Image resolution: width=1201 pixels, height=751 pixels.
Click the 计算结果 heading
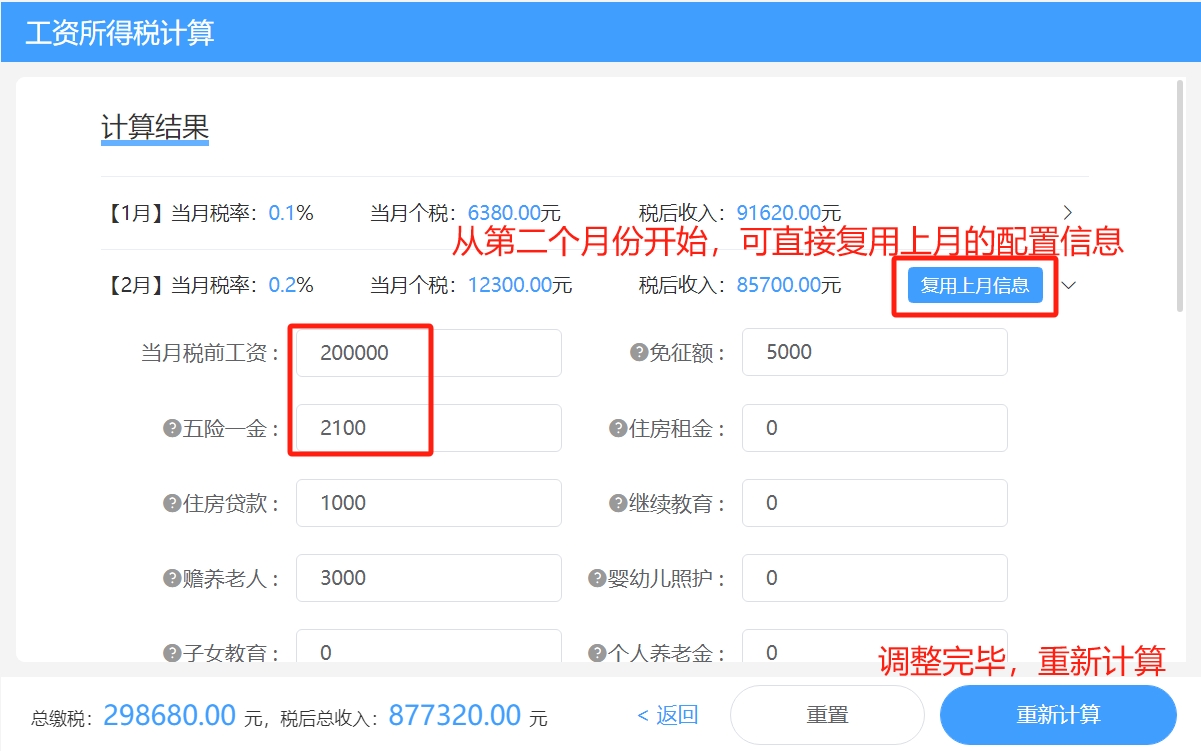click(155, 128)
